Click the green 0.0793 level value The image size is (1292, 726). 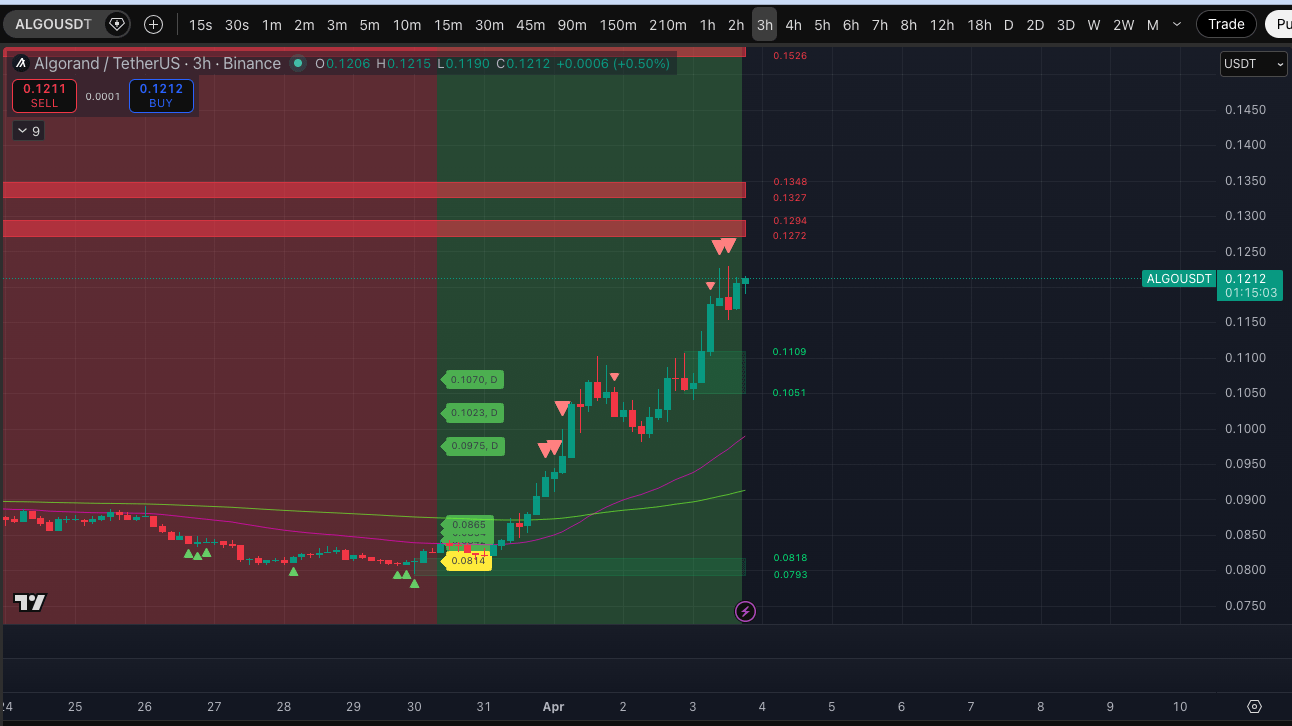click(x=790, y=575)
